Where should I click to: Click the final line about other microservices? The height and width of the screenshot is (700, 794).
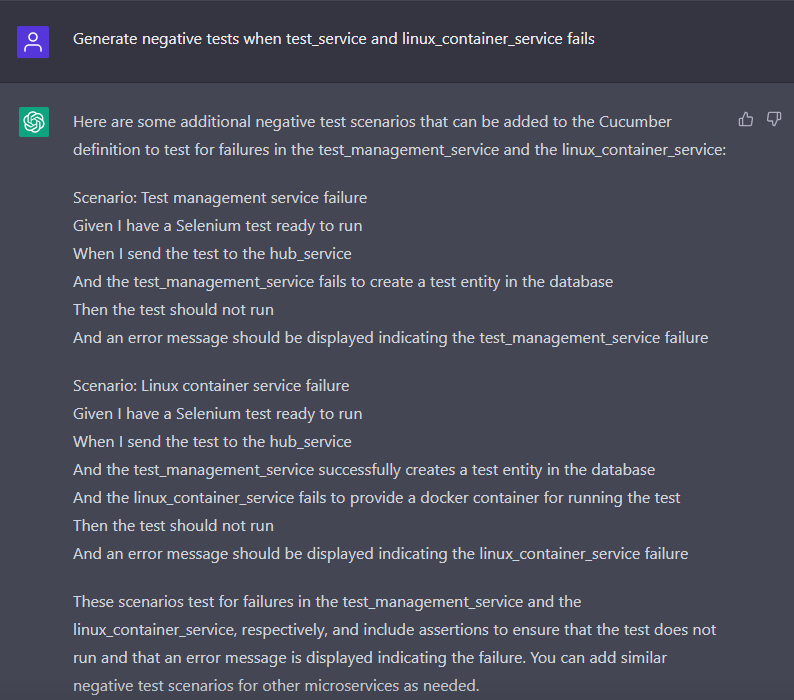[276, 685]
